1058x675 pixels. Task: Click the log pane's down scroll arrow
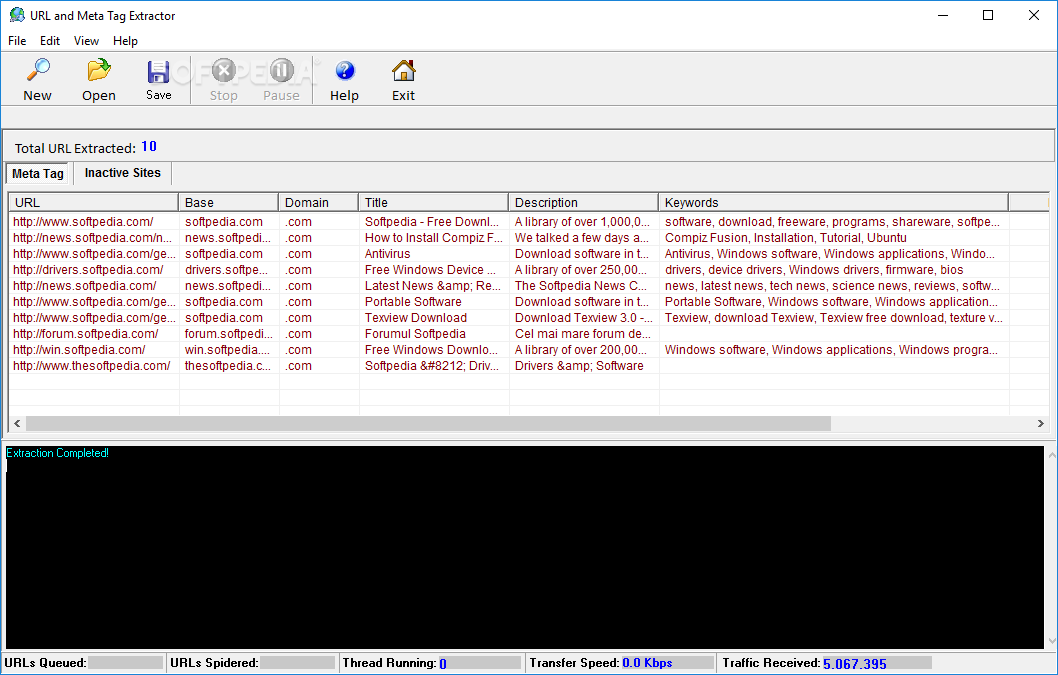click(1052, 641)
